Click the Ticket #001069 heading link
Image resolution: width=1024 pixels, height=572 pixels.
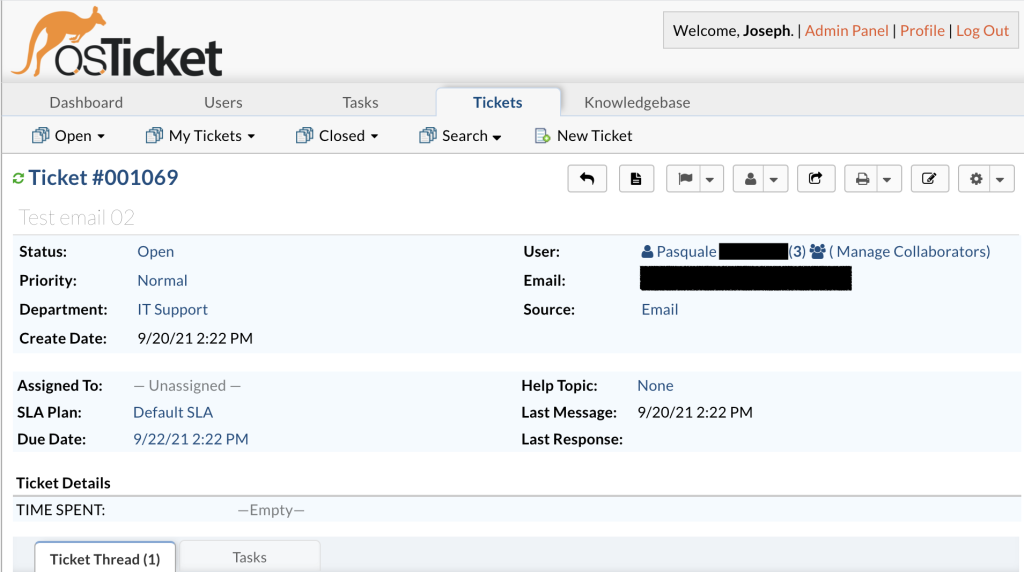point(103,178)
